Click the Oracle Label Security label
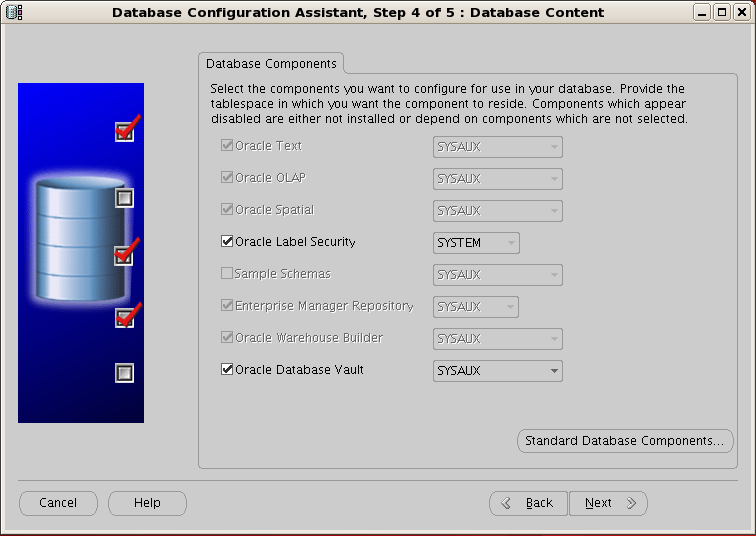Screen dimensions: 756x536 point(295,241)
